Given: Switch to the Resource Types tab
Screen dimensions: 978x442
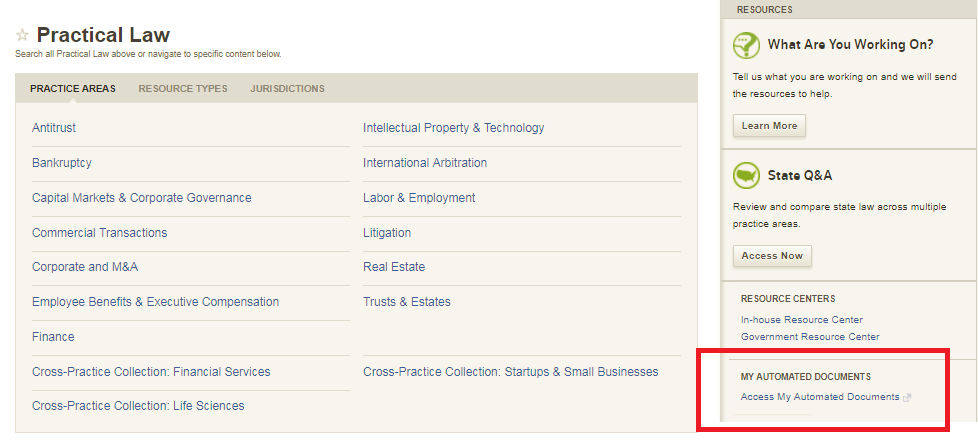Looking at the screenshot, I should [x=183, y=88].
